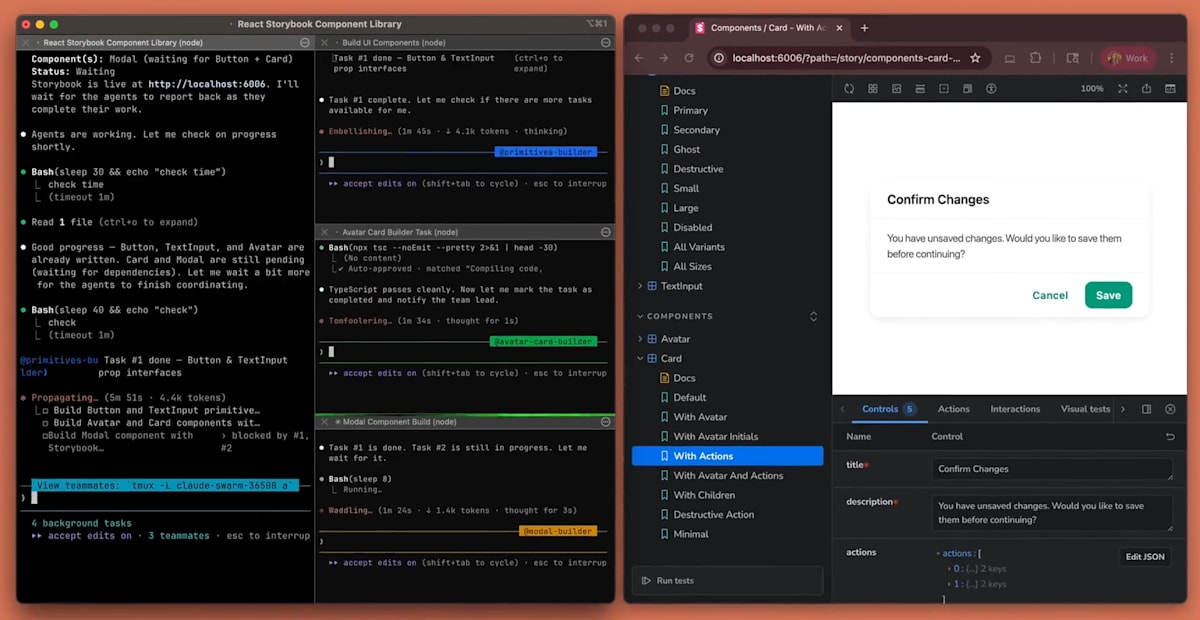The height and width of the screenshot is (620, 1200).
Task: Change the viewport size icon in toolbar
Action: [x=919, y=88]
